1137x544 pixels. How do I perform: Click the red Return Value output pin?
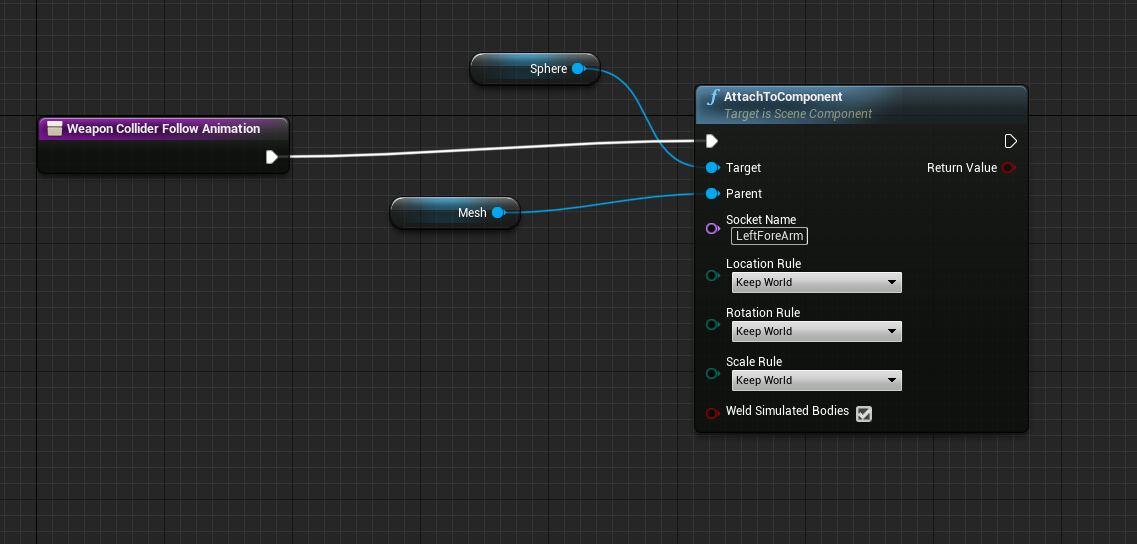[x=1008, y=168]
